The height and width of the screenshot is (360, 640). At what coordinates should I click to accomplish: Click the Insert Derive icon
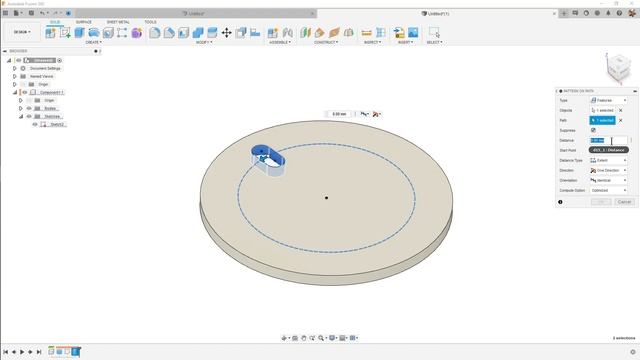[399, 33]
